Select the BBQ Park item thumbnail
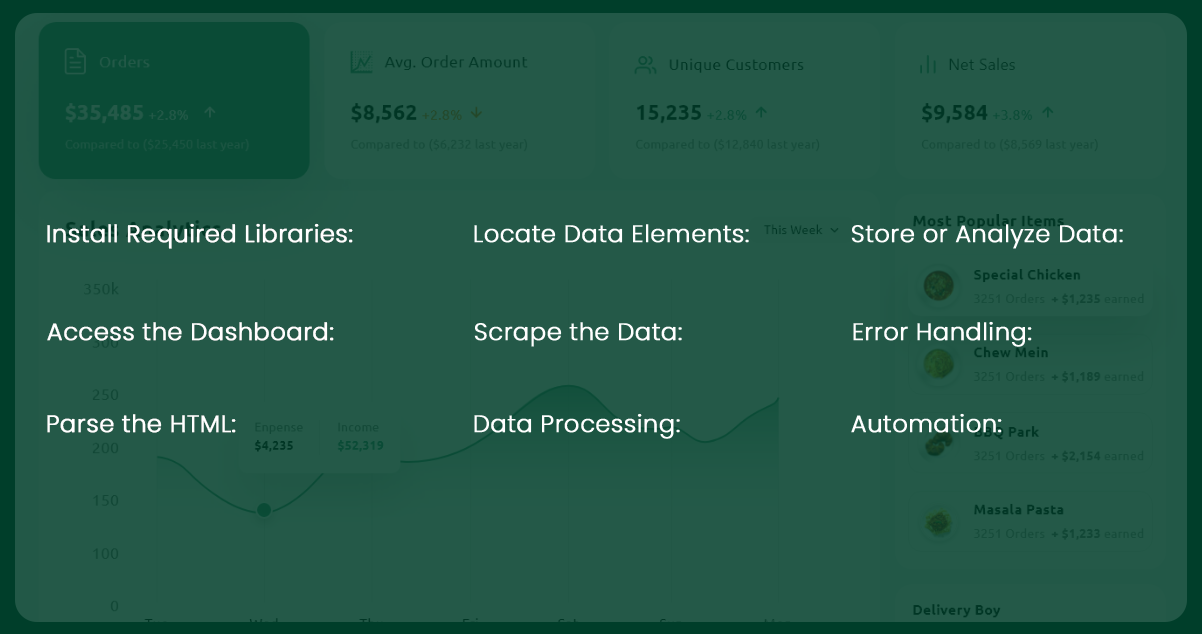 tap(938, 443)
